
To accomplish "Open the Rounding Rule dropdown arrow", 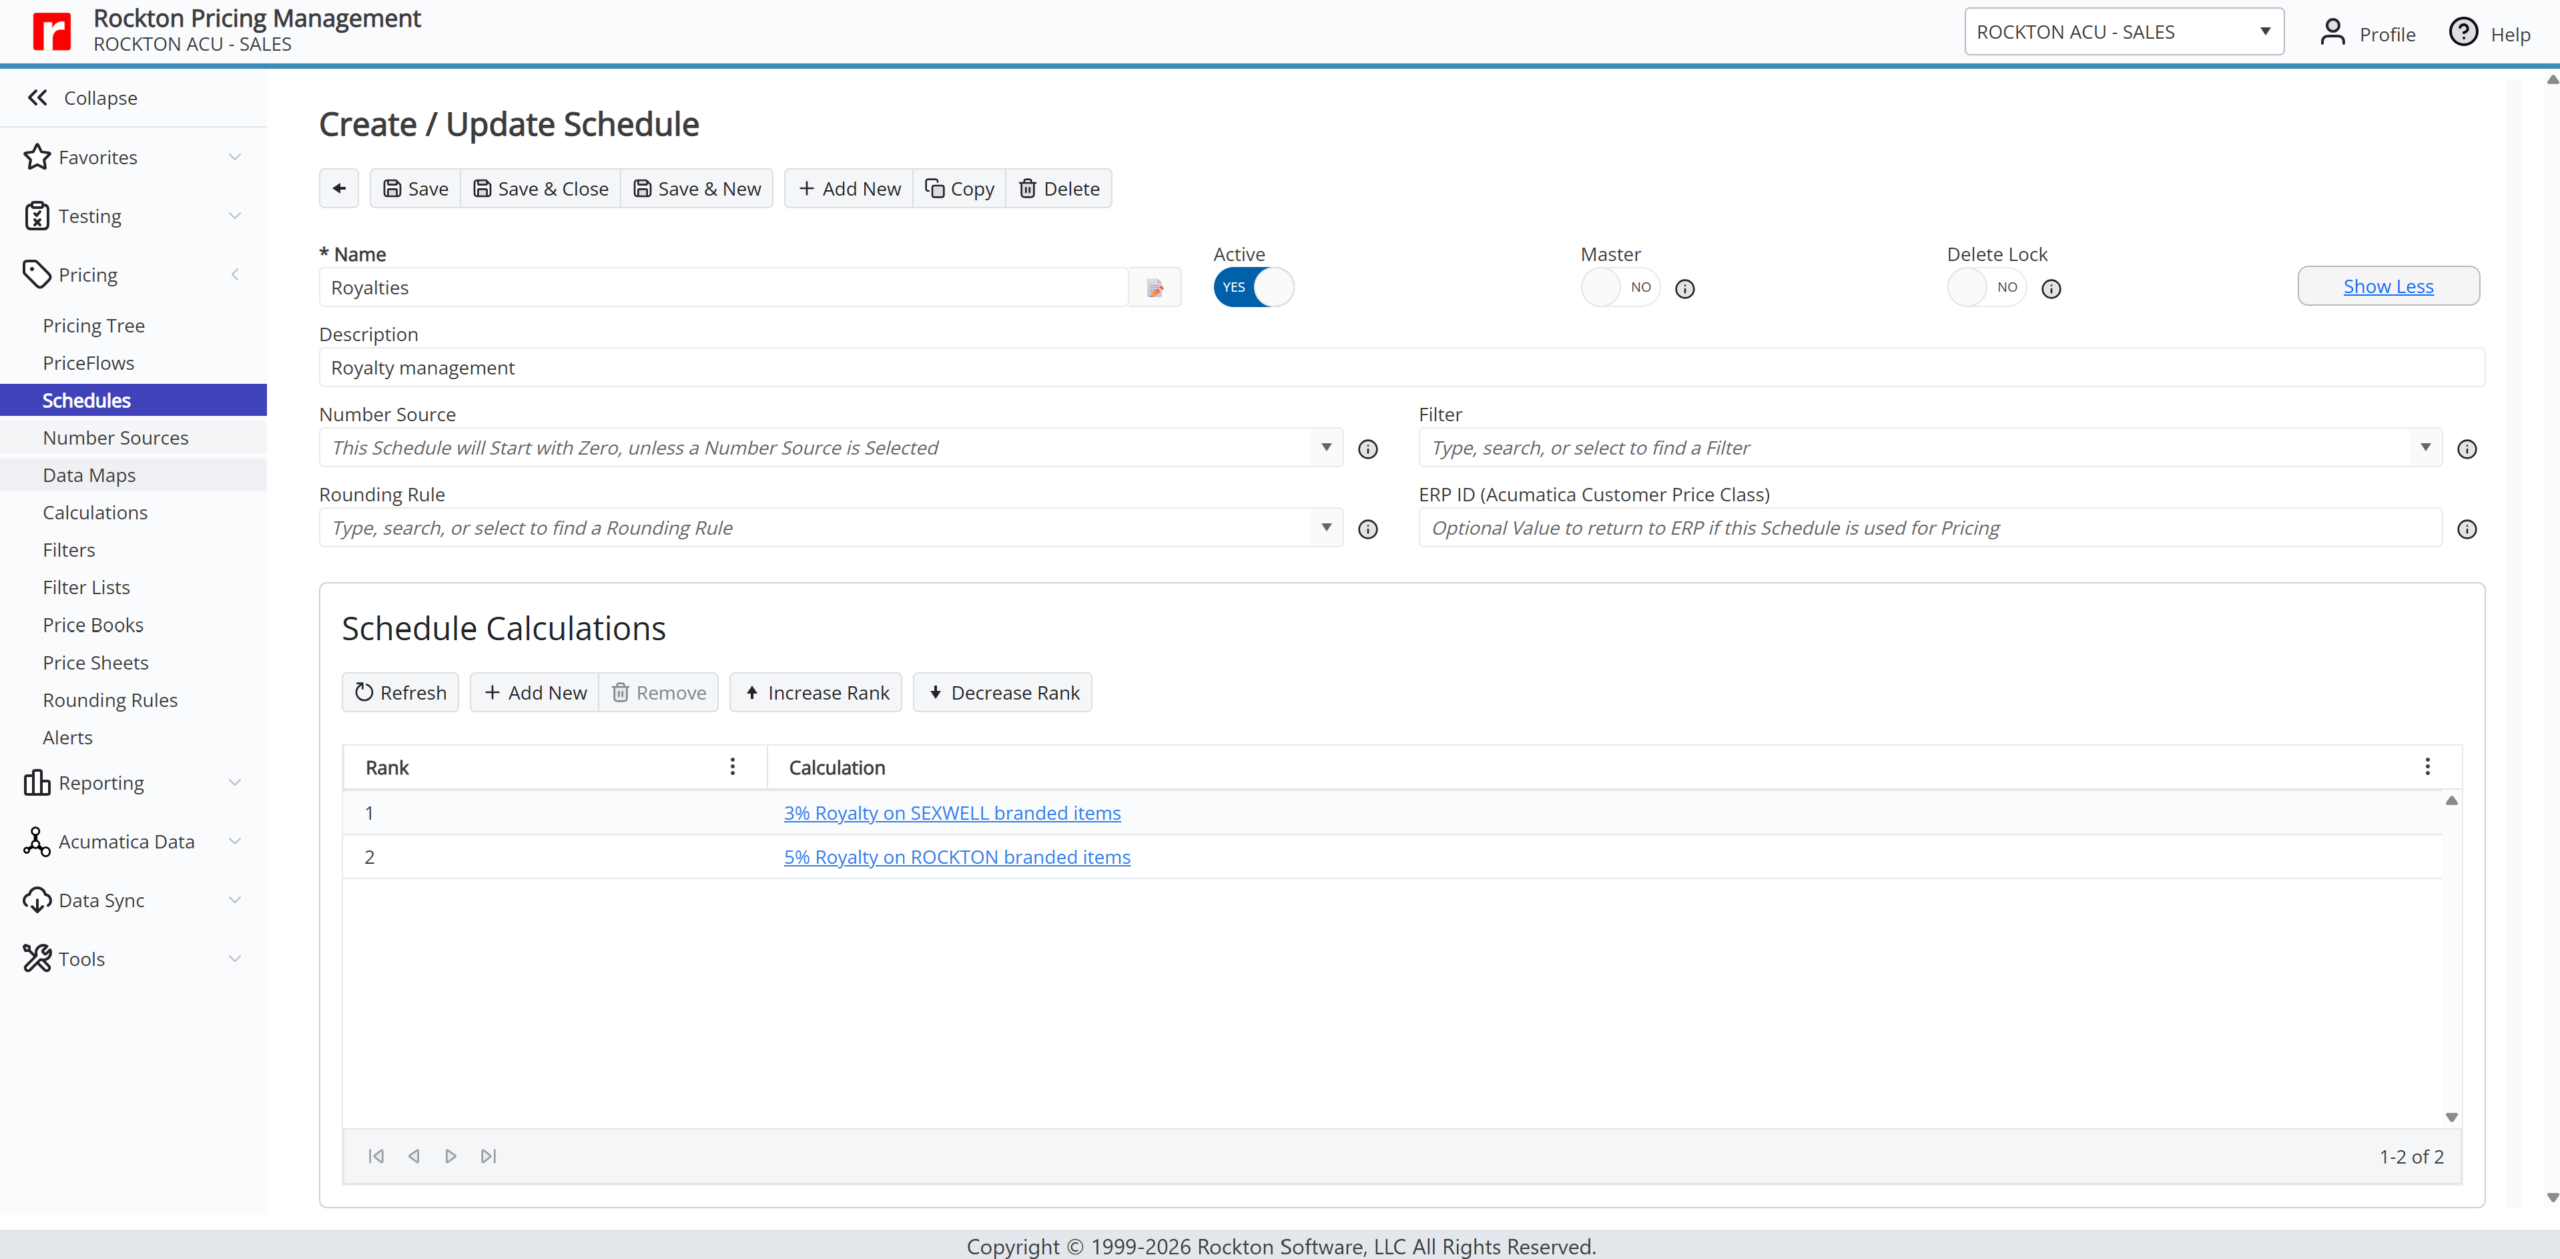I will click(x=1326, y=527).
